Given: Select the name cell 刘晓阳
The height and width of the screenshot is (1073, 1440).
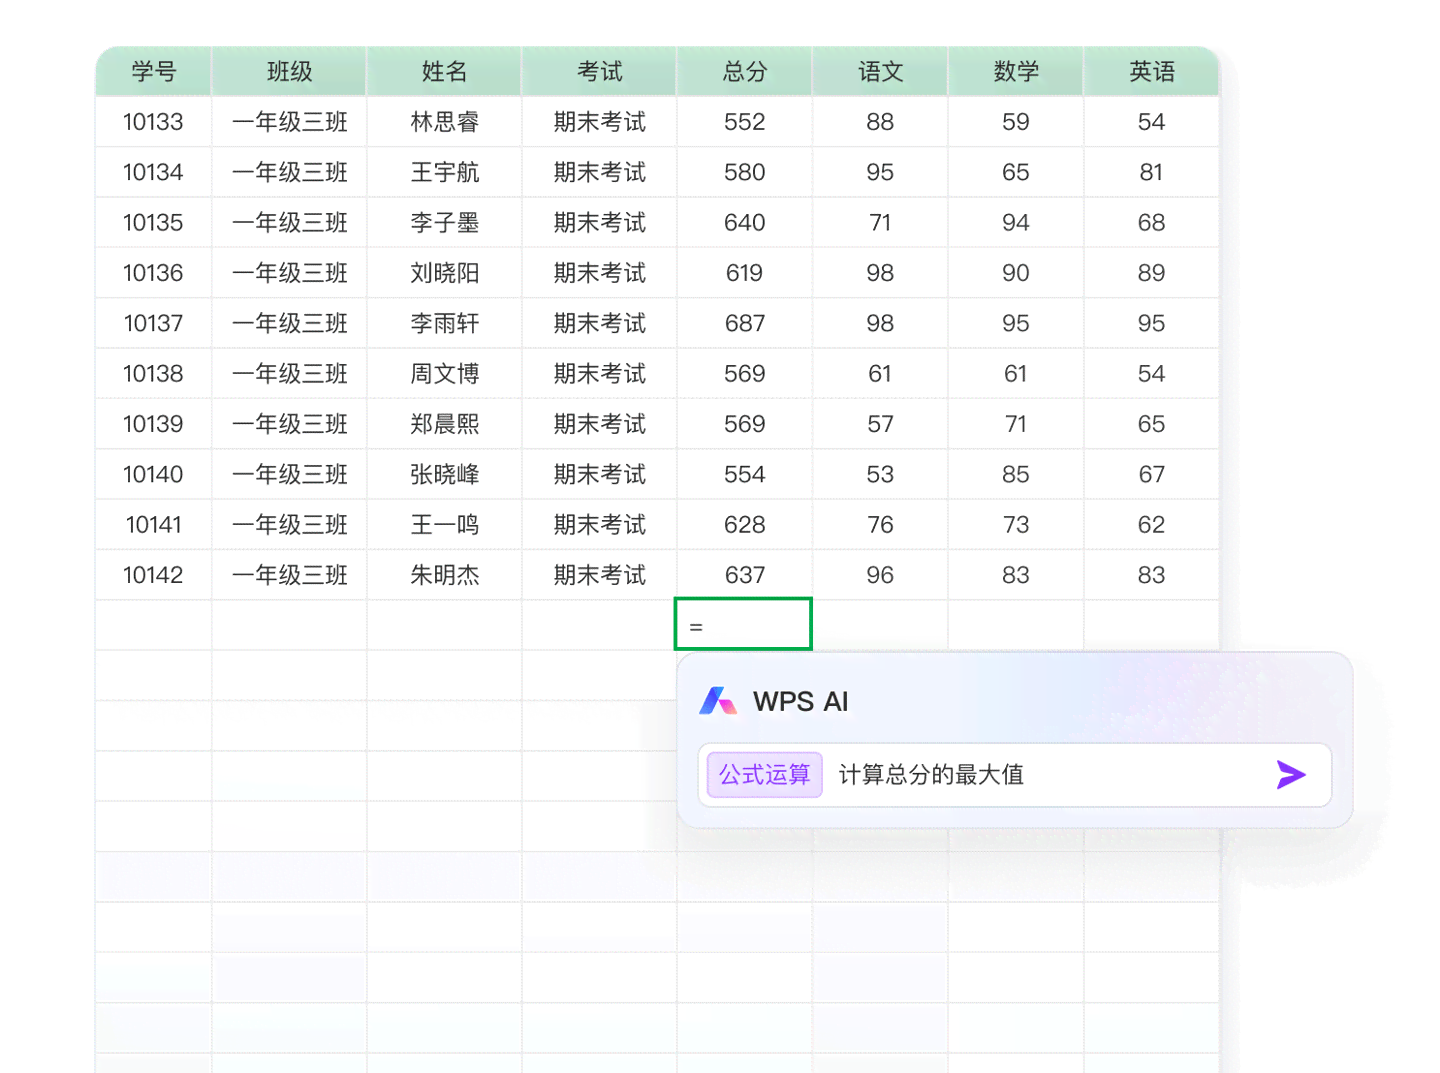Looking at the screenshot, I should click(x=444, y=273).
